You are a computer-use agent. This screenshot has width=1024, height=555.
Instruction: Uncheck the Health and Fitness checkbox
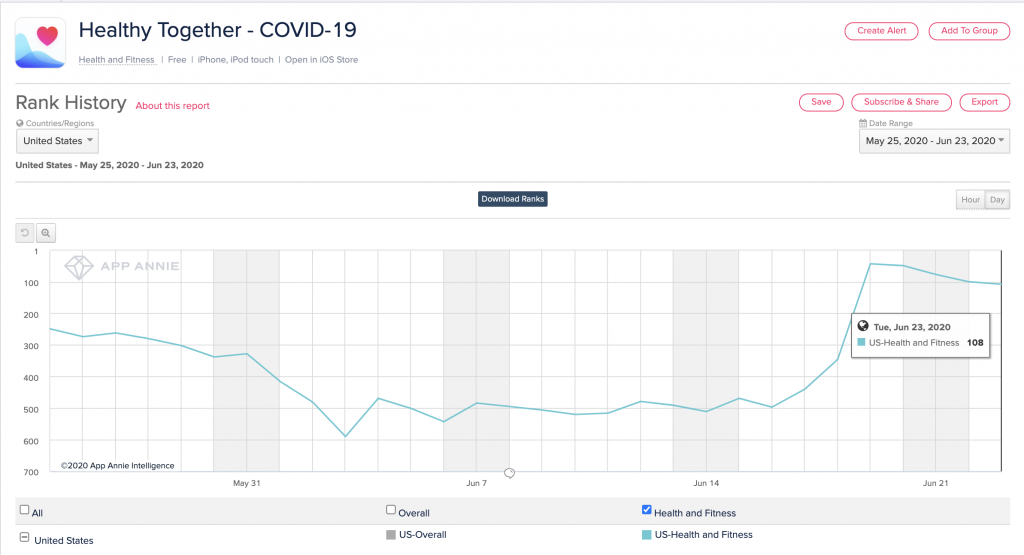(x=646, y=511)
